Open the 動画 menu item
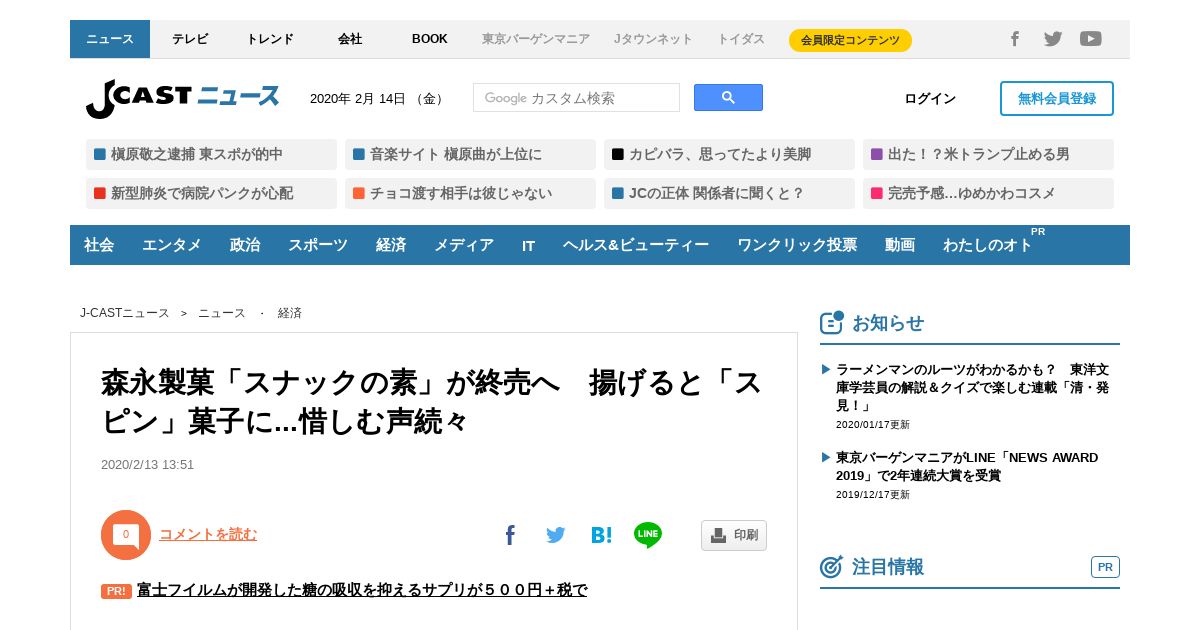 (x=900, y=245)
